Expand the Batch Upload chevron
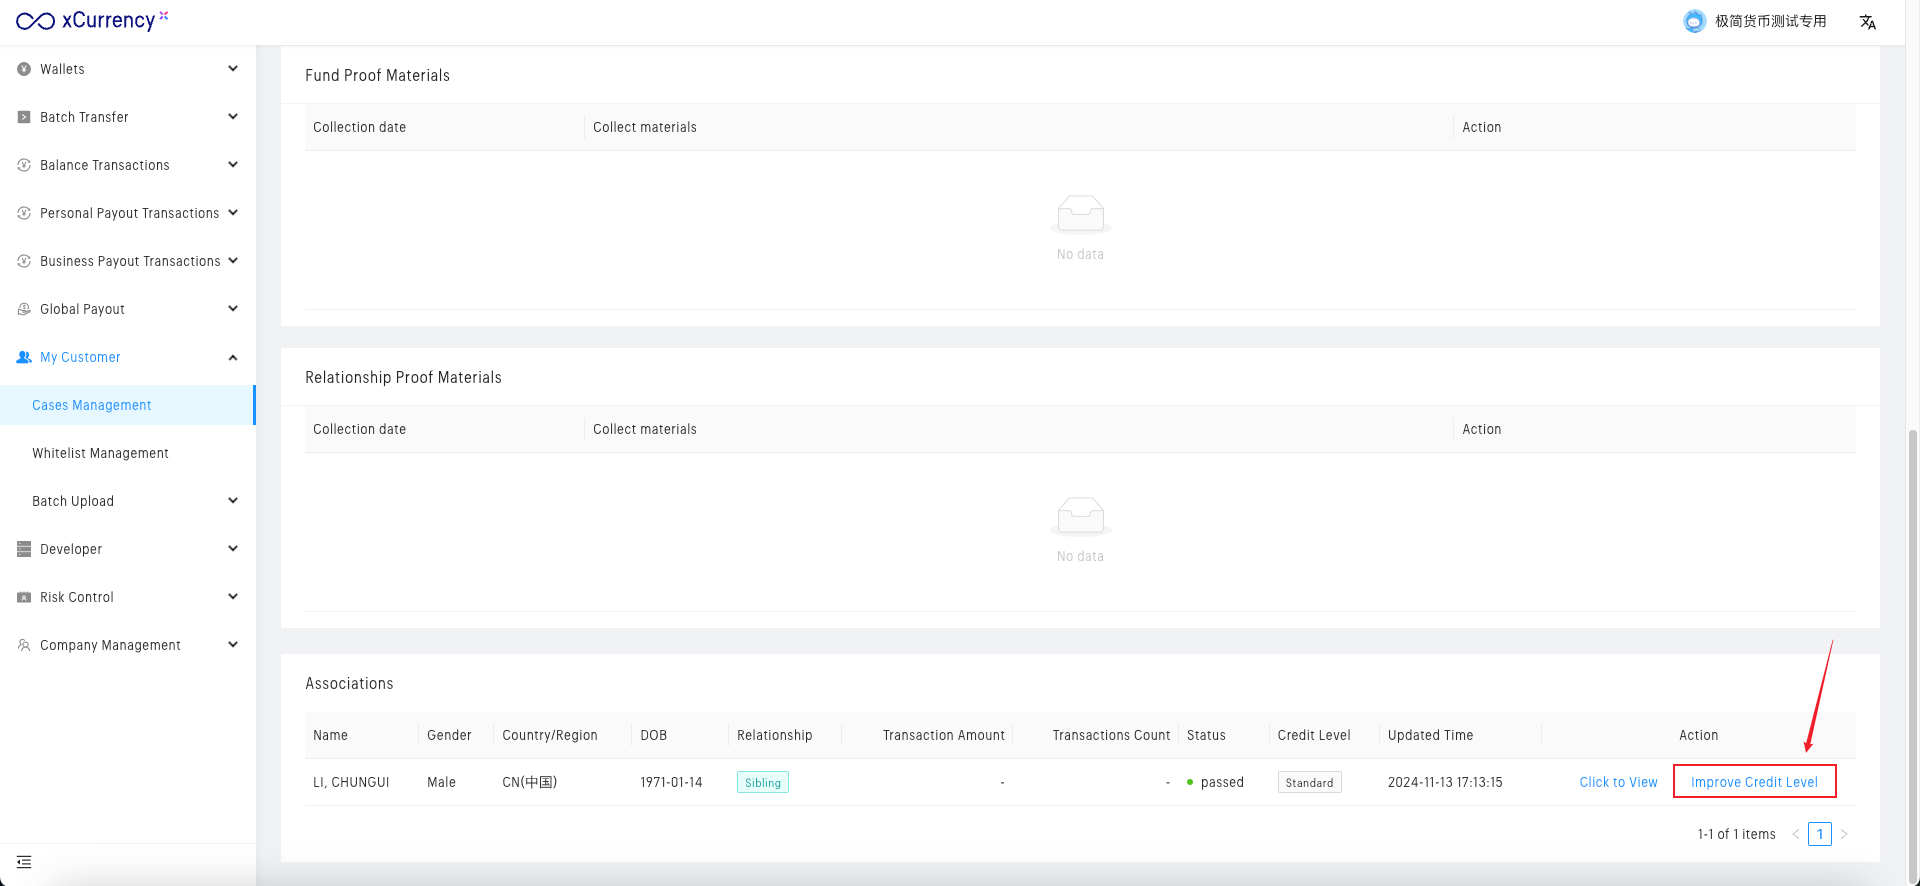Viewport: 1920px width, 886px height. (x=233, y=501)
